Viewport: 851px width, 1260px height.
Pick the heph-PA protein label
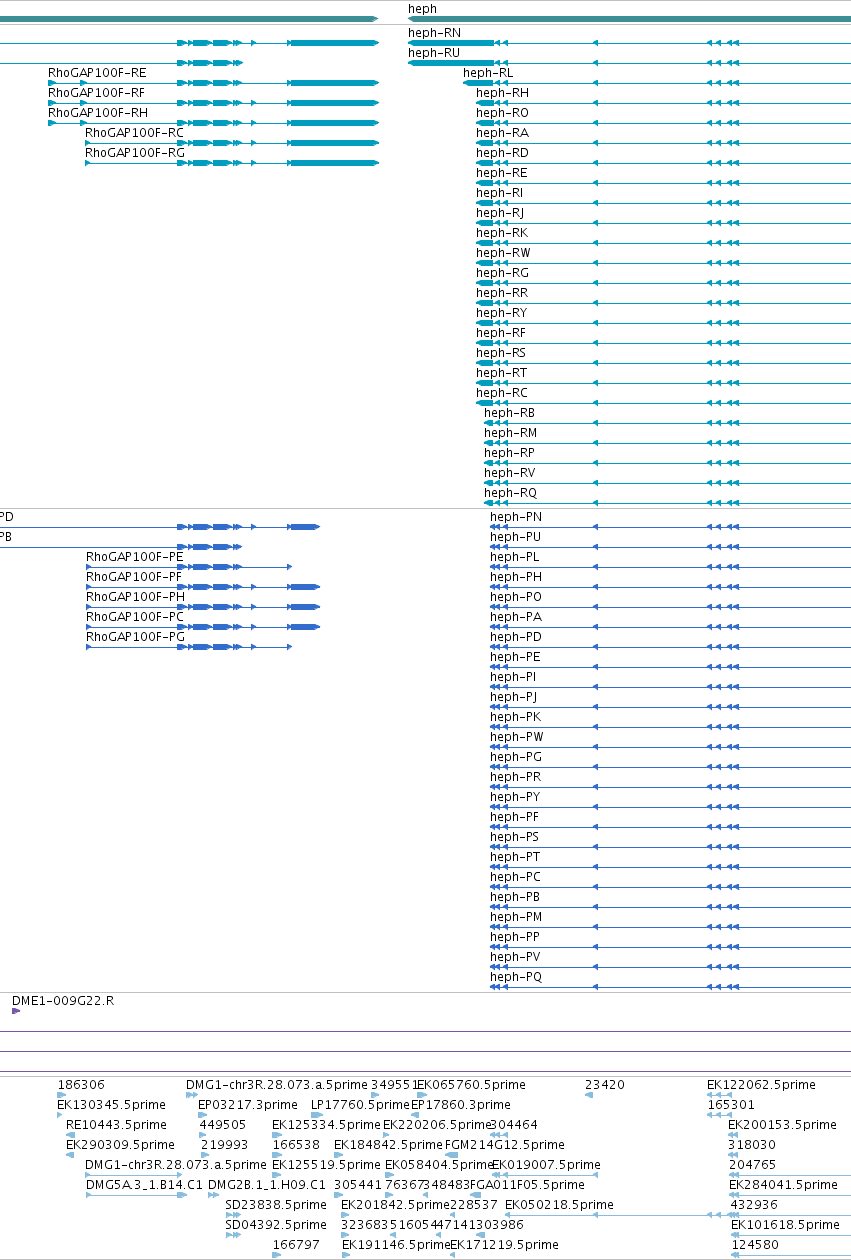pos(516,617)
